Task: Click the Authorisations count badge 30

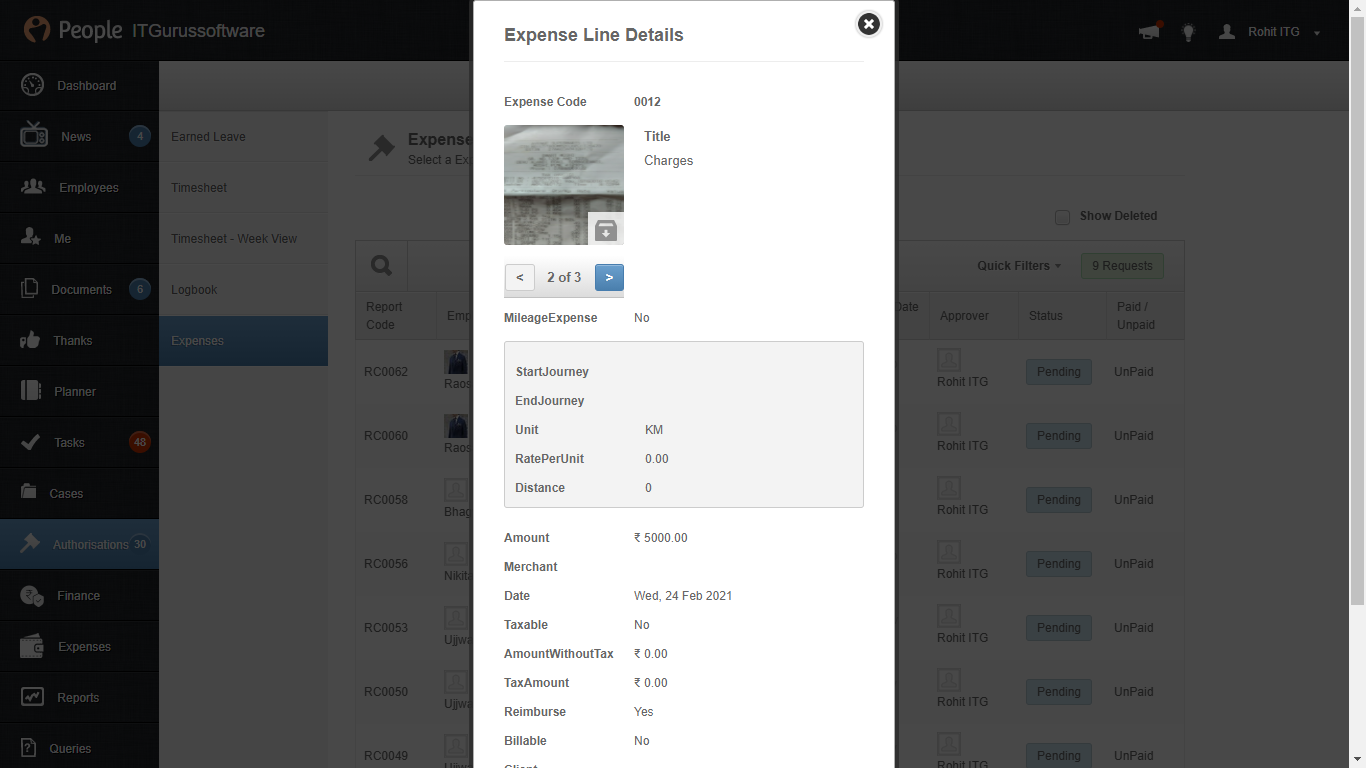Action: pyautogui.click(x=140, y=544)
